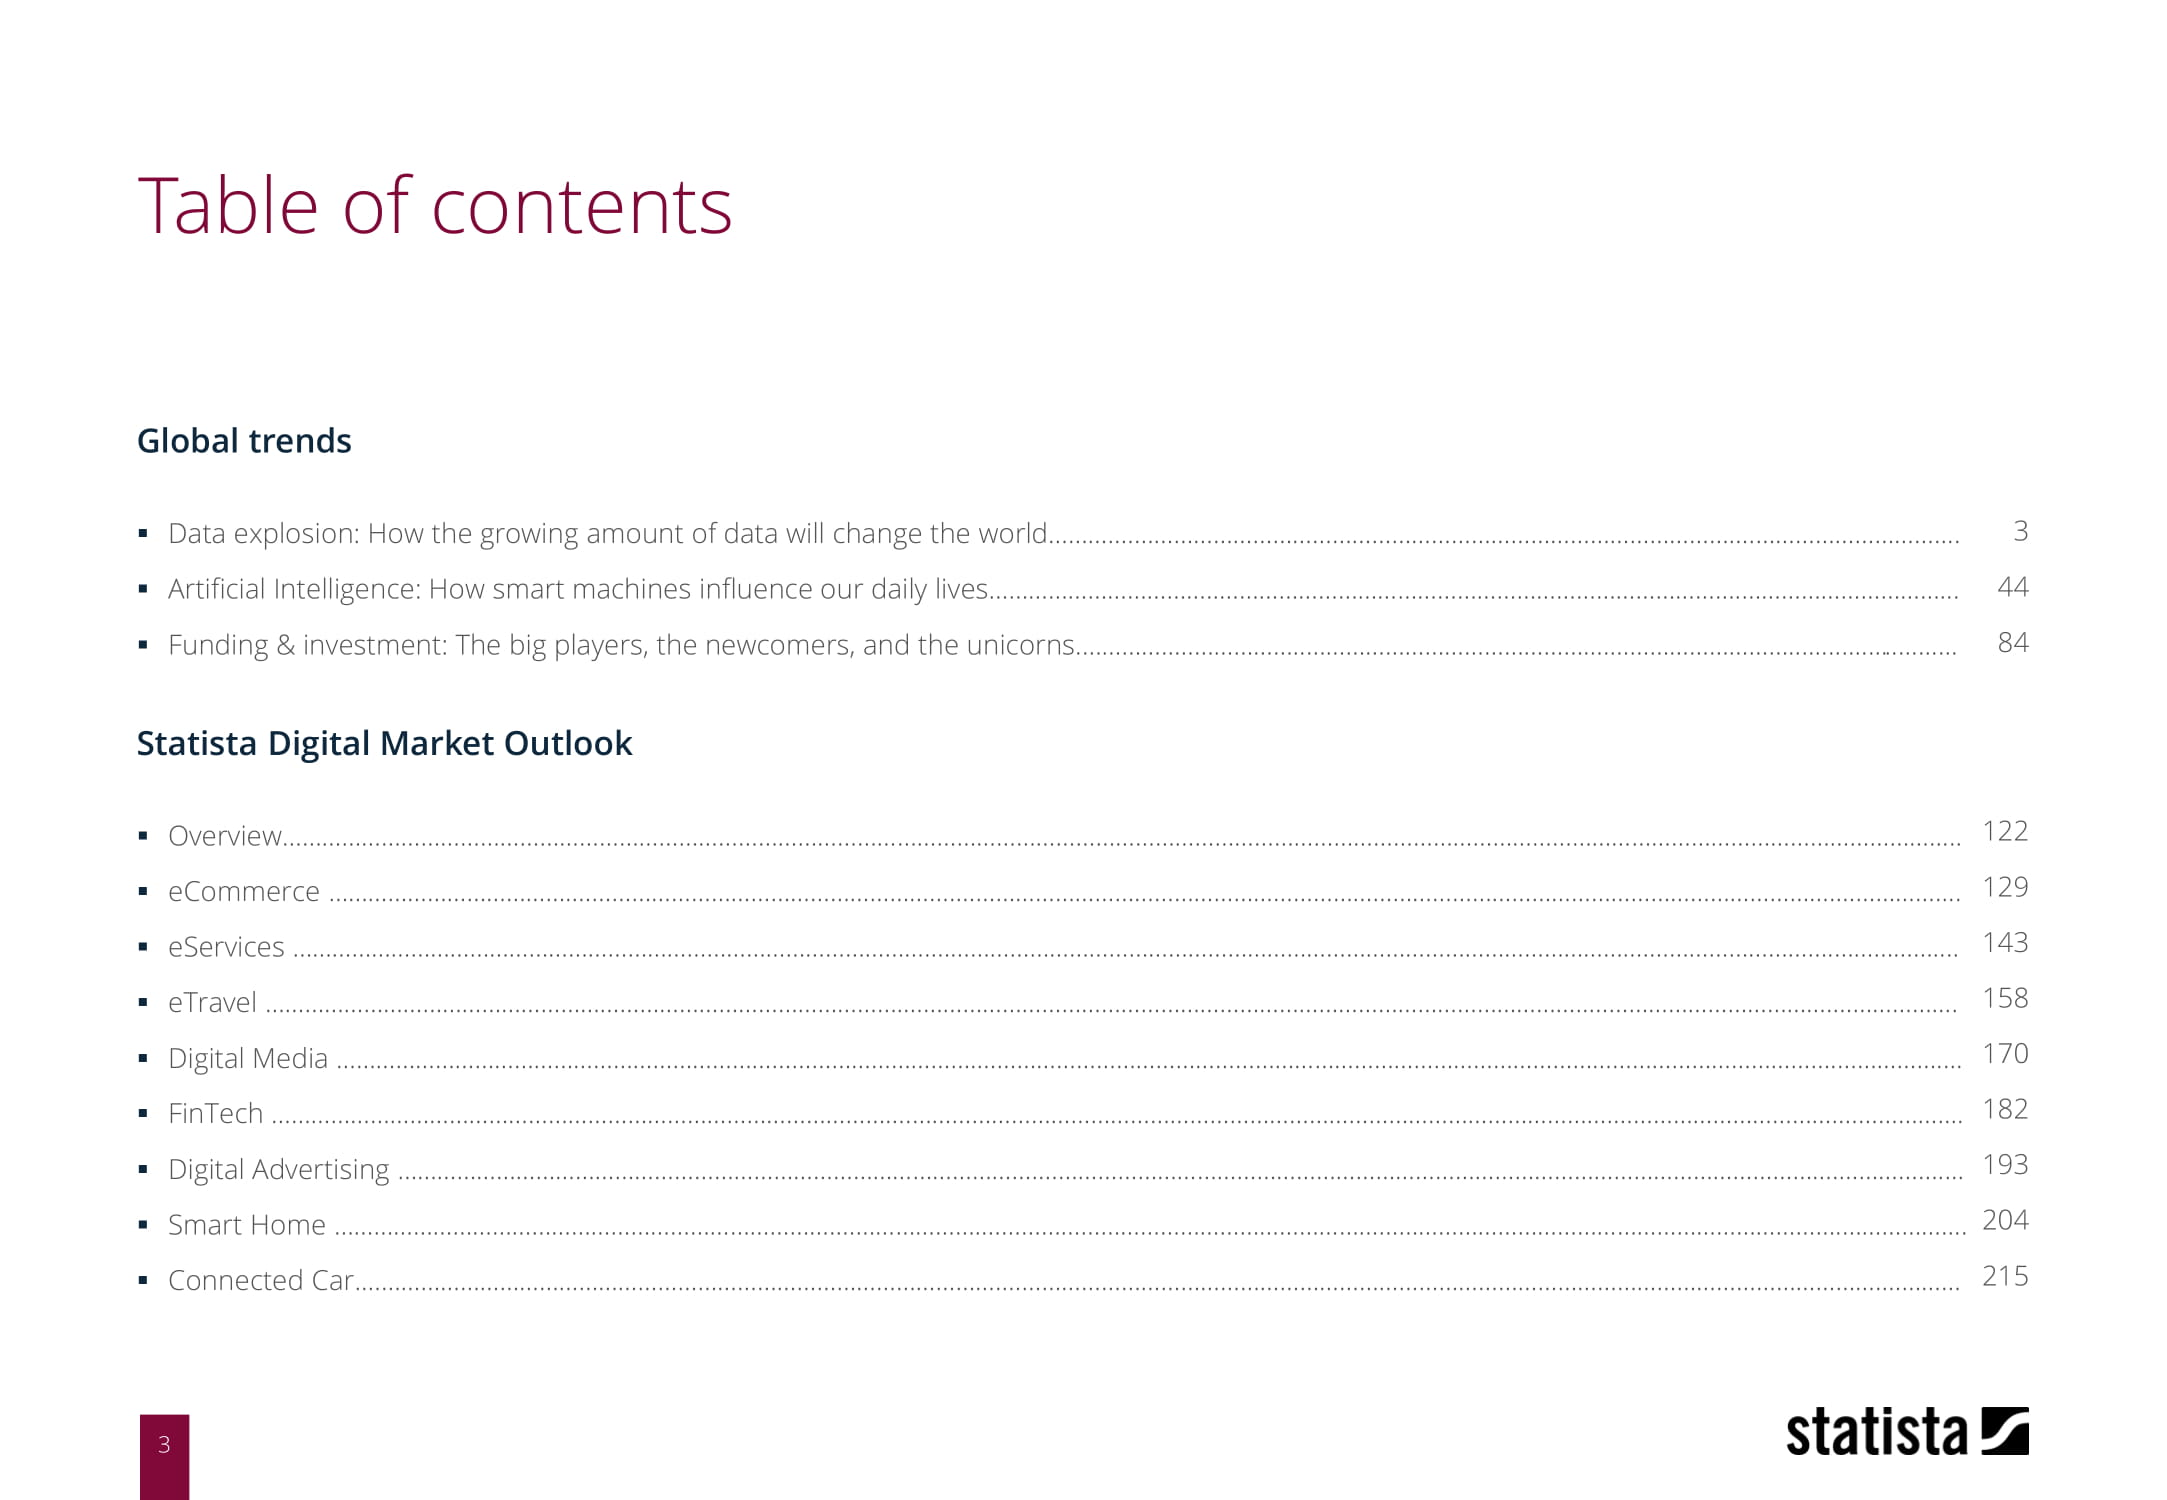Click the slide number 3 badge
Screen dimensions: 2167x1500
tap(164, 1445)
